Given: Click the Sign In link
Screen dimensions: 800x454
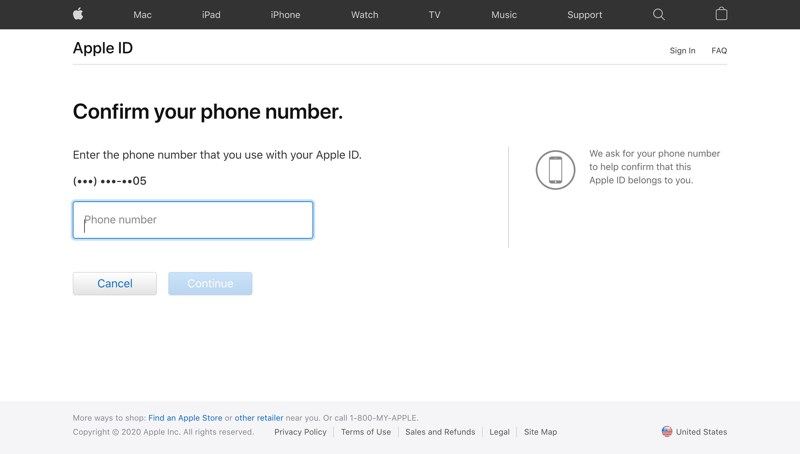Looking at the screenshot, I should pyautogui.click(x=682, y=51).
